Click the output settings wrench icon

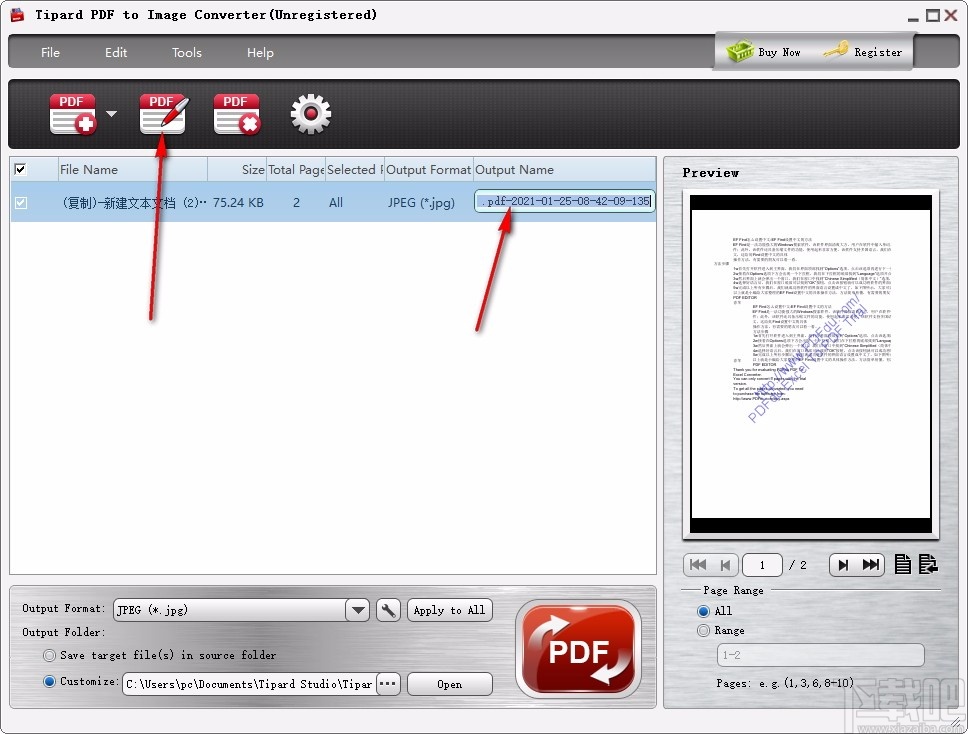click(x=388, y=610)
